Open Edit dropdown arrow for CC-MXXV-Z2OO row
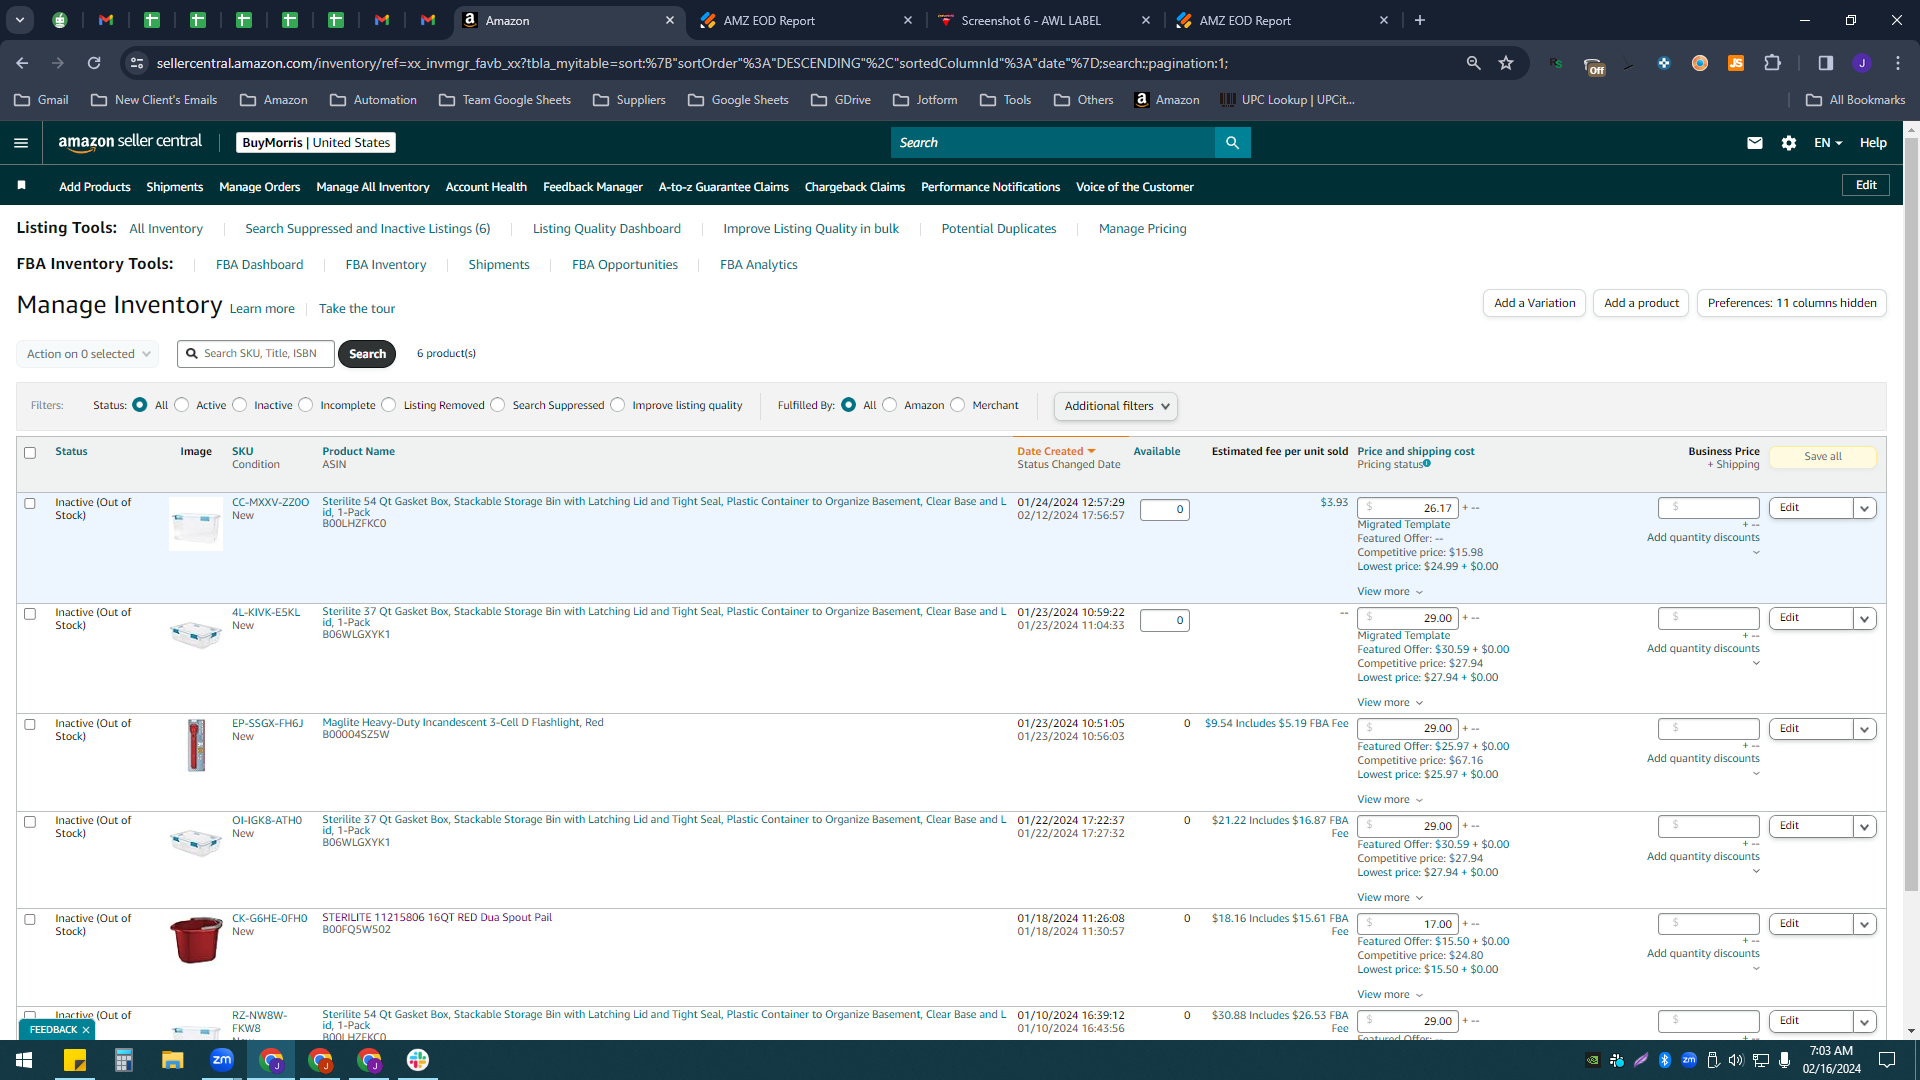This screenshot has height=1080, width=1920. pyautogui.click(x=1864, y=508)
